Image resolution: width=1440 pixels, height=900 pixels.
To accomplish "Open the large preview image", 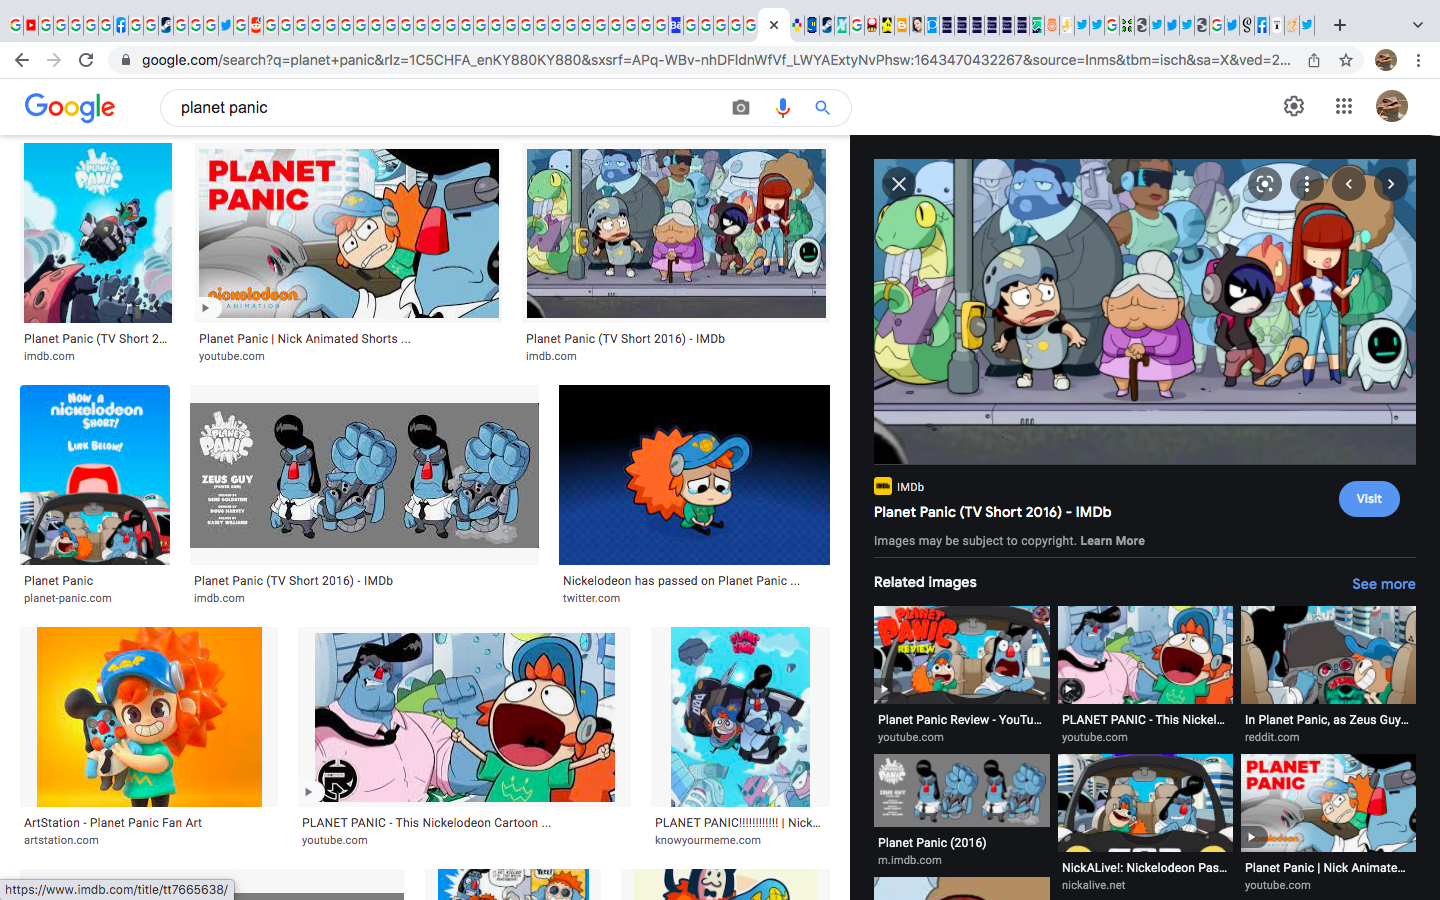I will coord(1145,311).
